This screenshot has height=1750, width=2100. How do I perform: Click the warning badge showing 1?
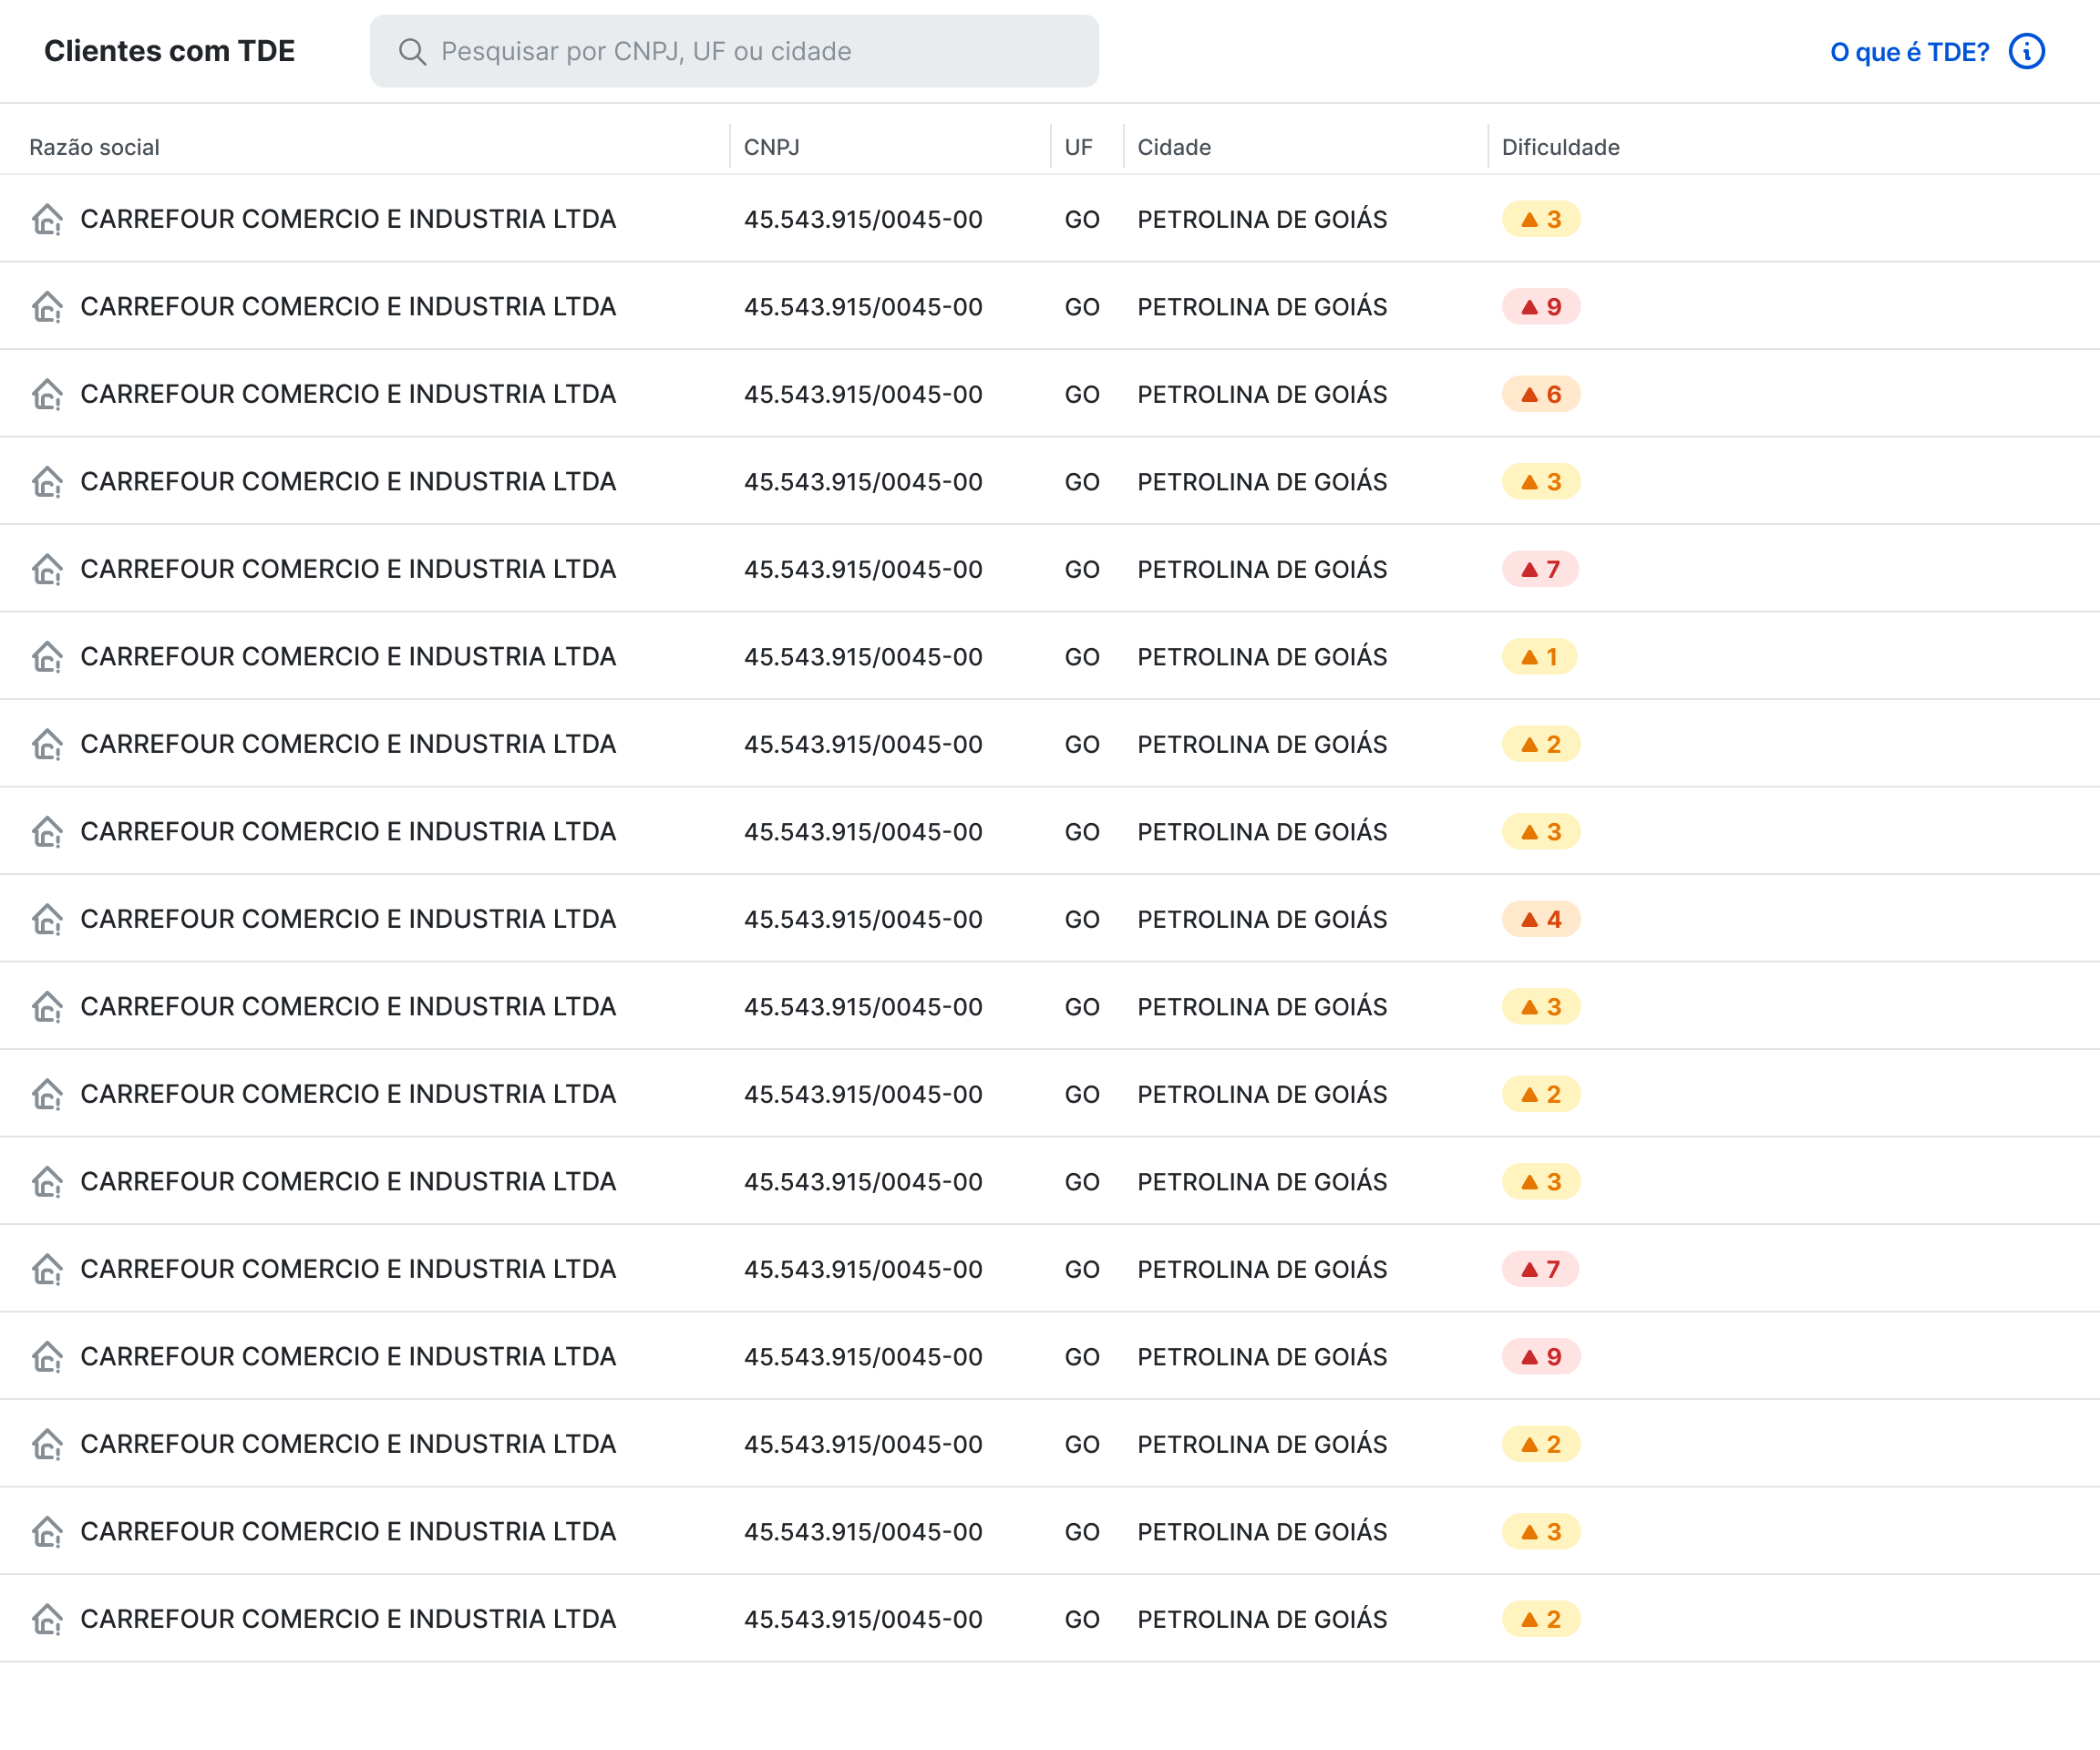[x=1539, y=657]
